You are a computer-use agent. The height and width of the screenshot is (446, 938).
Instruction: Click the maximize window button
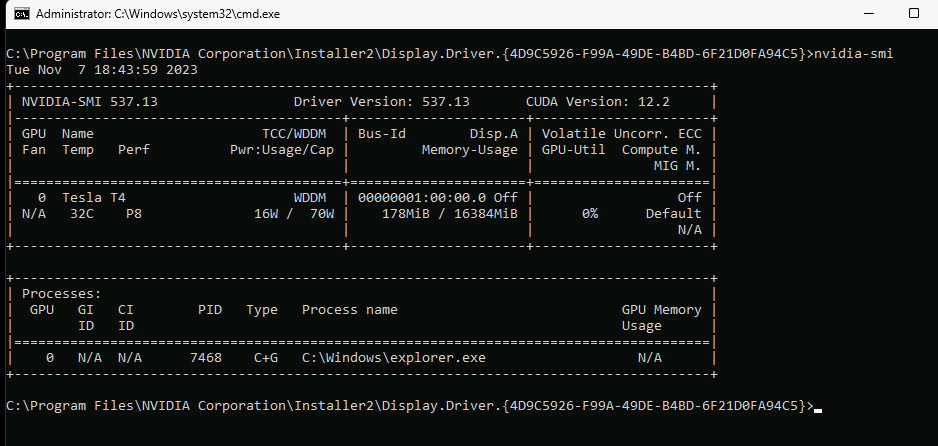[913, 13]
